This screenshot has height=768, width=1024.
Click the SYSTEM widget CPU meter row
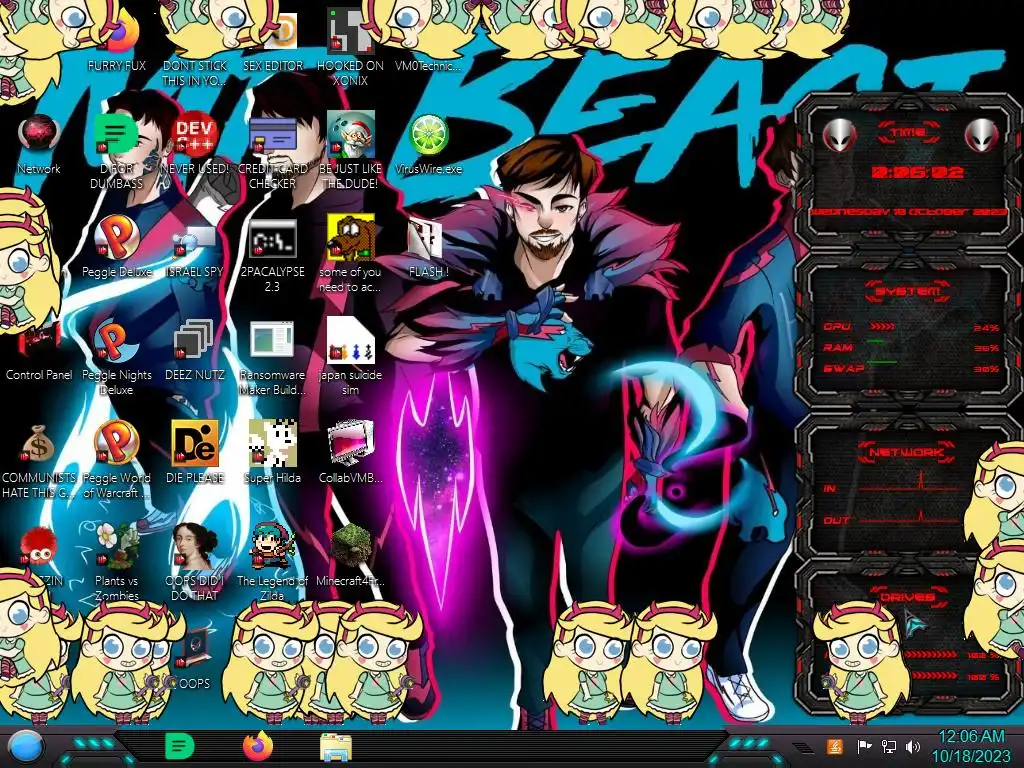point(910,327)
